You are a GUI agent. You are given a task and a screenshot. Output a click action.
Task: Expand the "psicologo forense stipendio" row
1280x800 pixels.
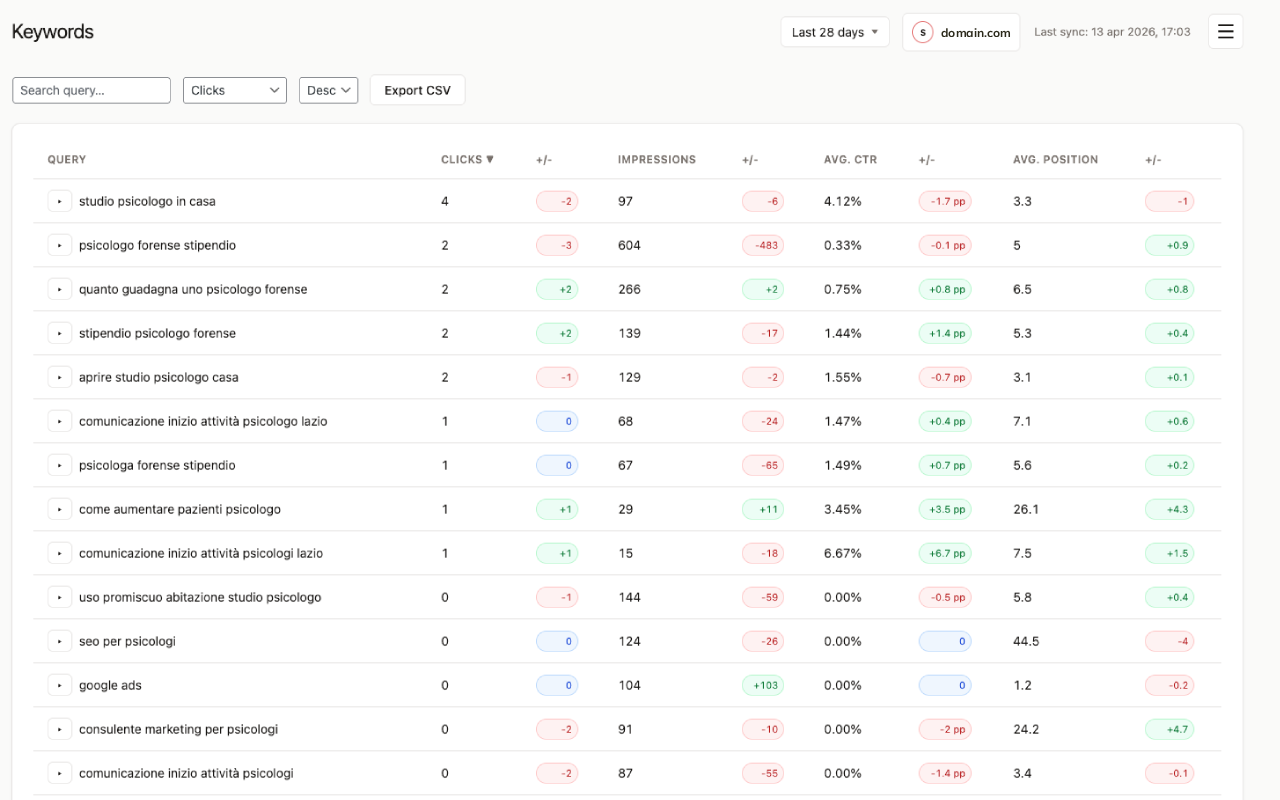(x=59, y=245)
